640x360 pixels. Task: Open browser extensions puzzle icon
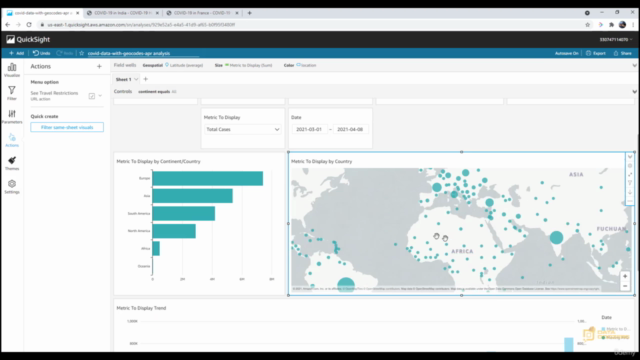611,24
